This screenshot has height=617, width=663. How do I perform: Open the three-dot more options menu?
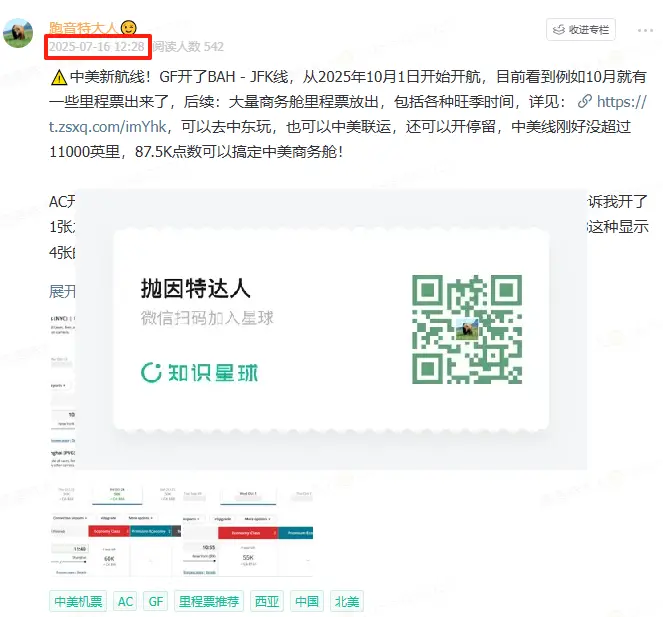[x=645, y=30]
